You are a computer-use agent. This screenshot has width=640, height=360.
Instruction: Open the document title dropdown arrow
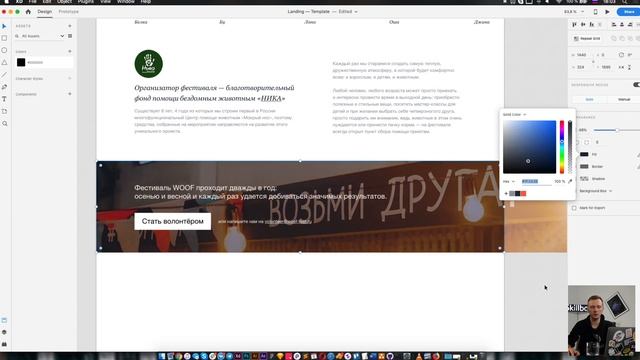pos(356,12)
